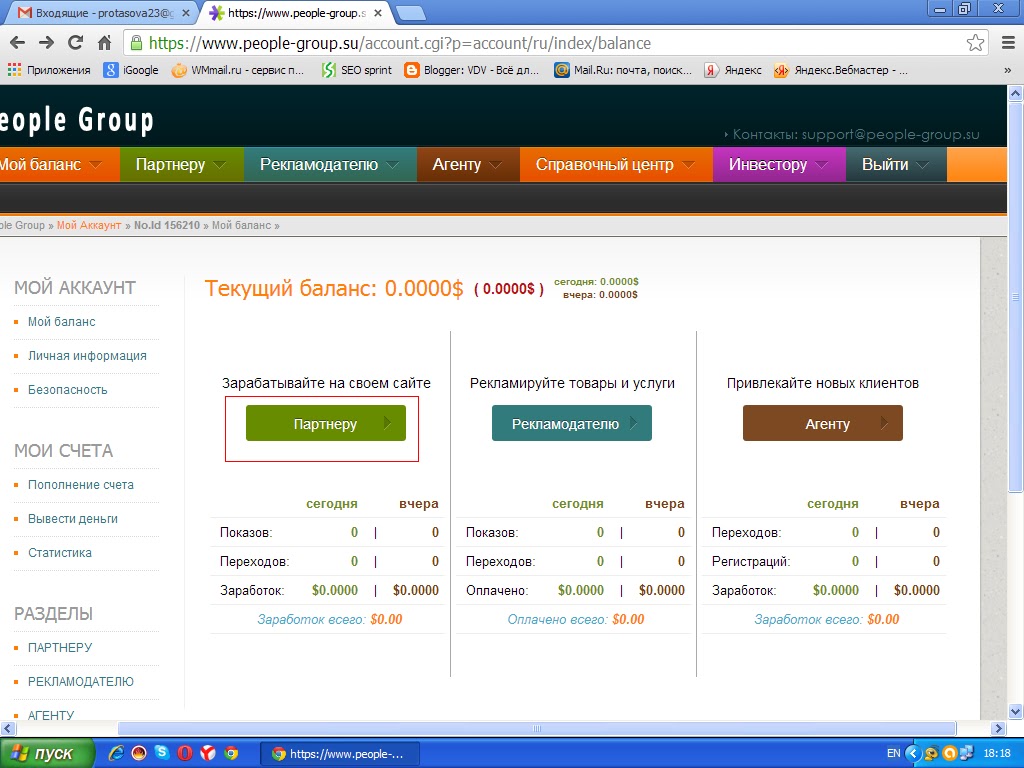
Task: Open the iGoogle bookmark
Action: tap(131, 70)
